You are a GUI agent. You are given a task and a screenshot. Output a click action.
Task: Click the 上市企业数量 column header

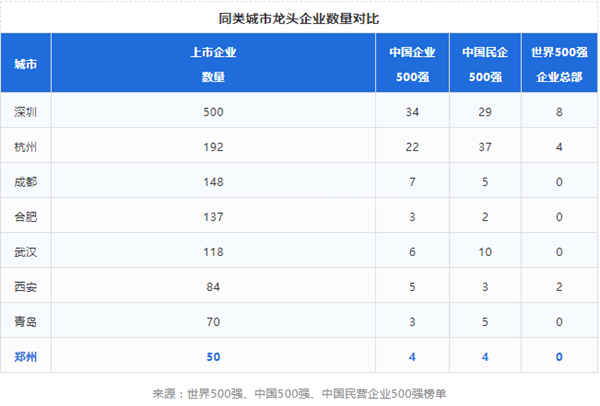coord(212,63)
